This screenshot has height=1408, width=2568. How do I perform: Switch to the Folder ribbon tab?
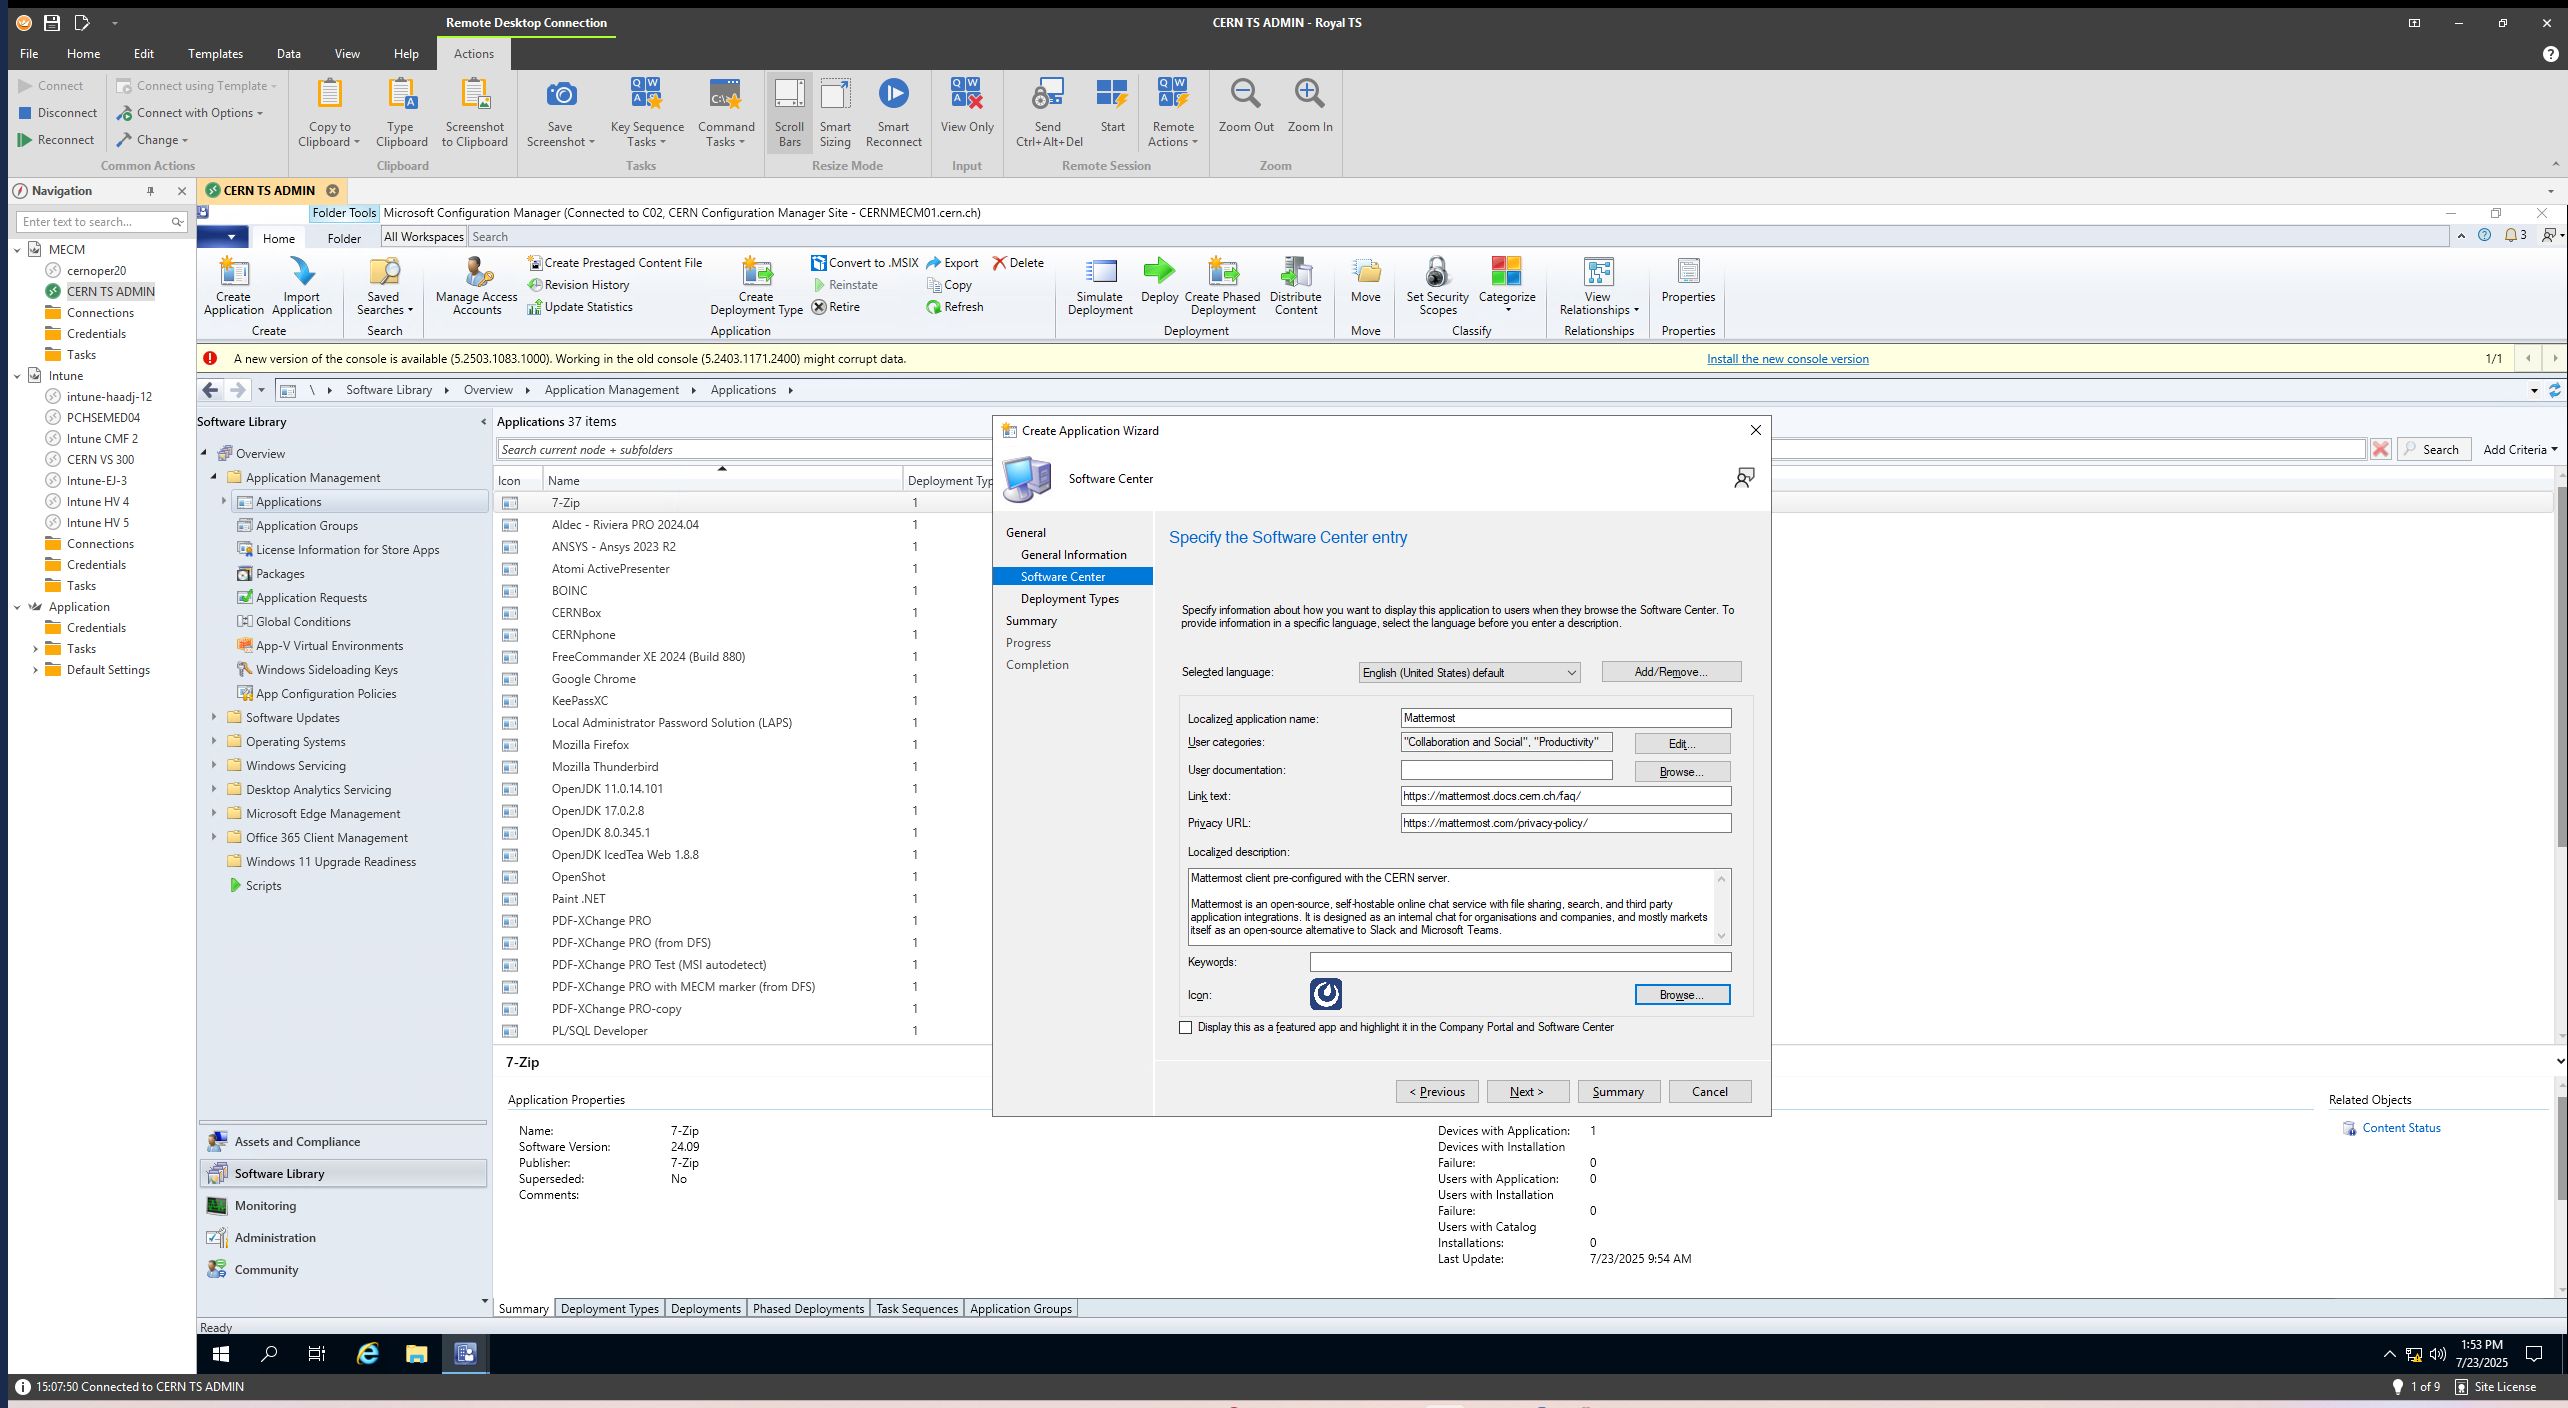click(x=344, y=238)
